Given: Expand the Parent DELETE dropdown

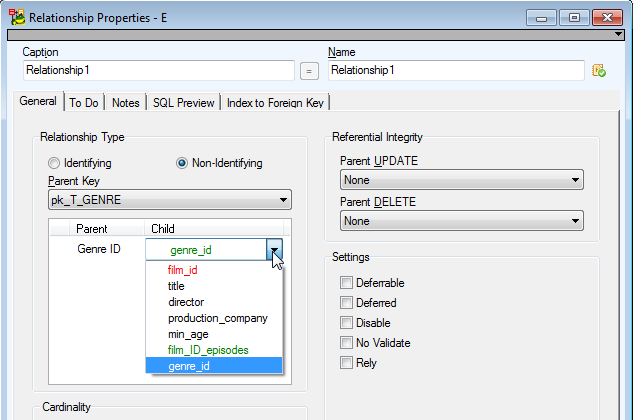Looking at the screenshot, I should pyautogui.click(x=462, y=221).
